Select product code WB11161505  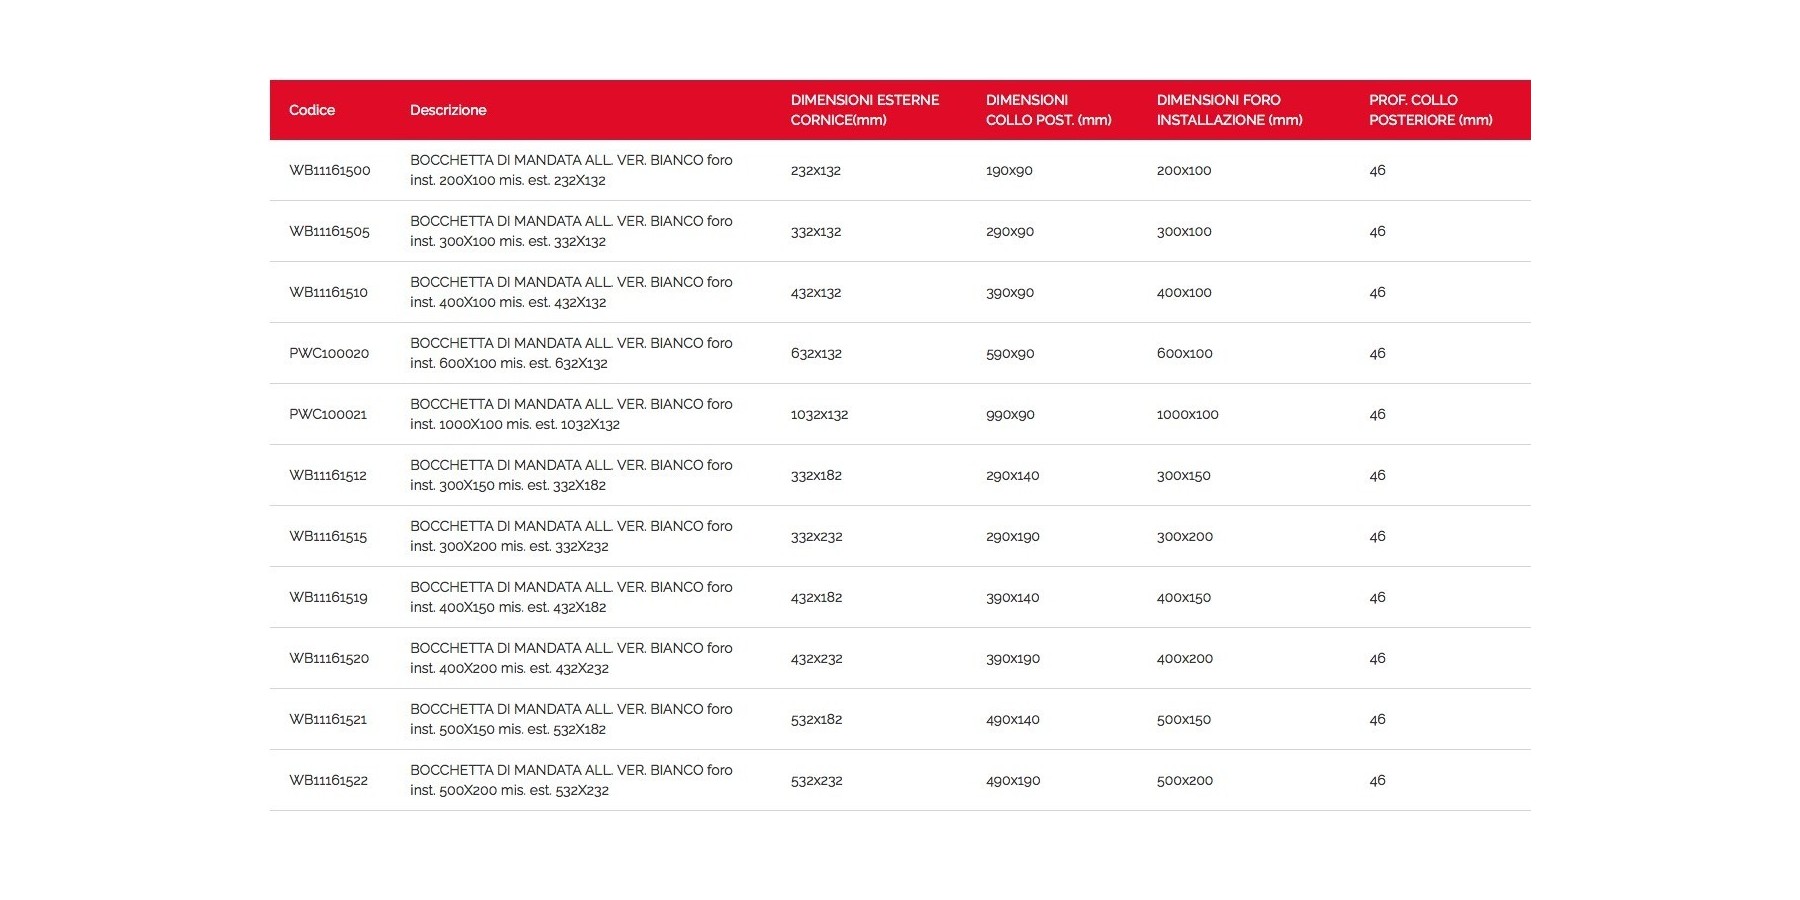tap(330, 232)
